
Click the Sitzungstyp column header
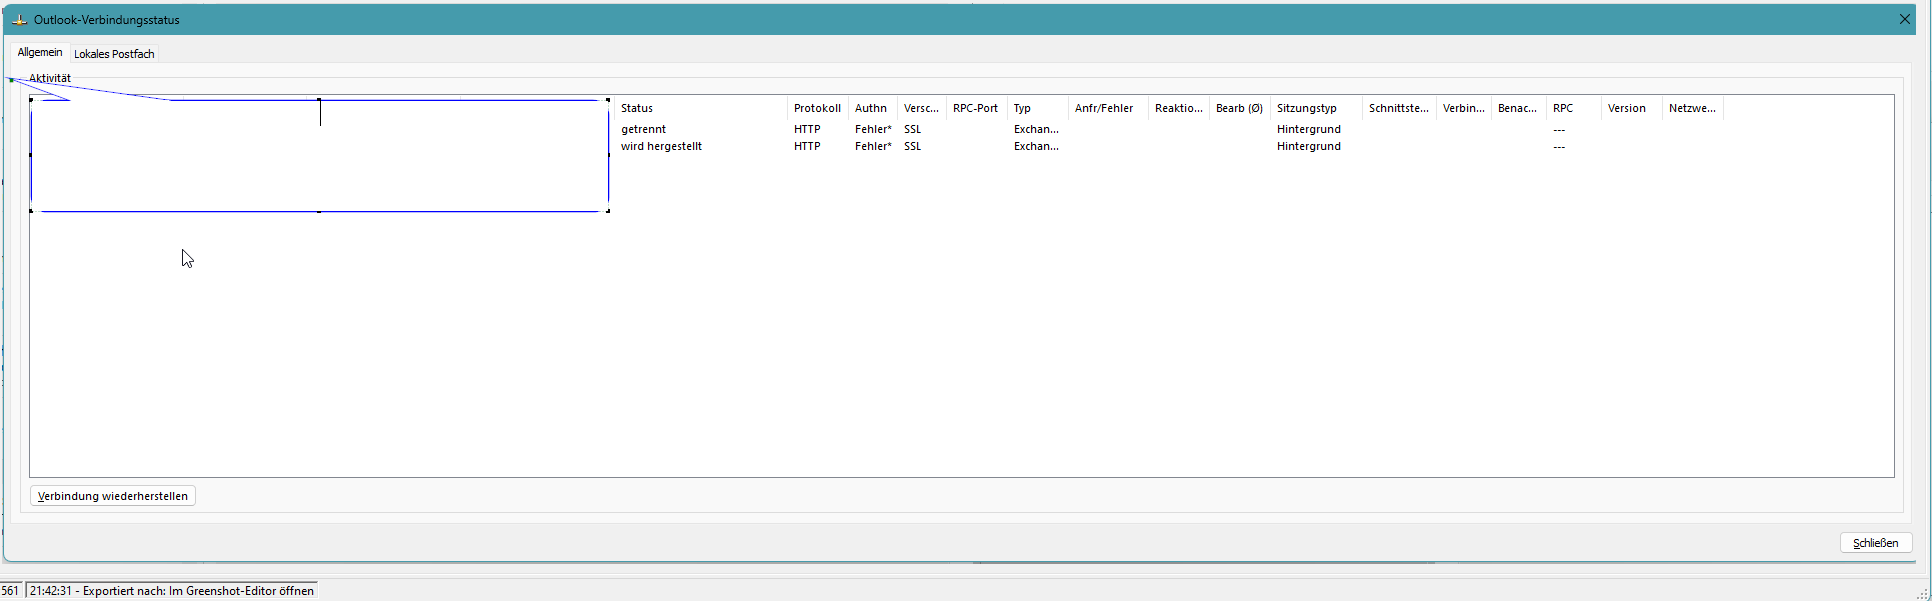[x=1316, y=108]
